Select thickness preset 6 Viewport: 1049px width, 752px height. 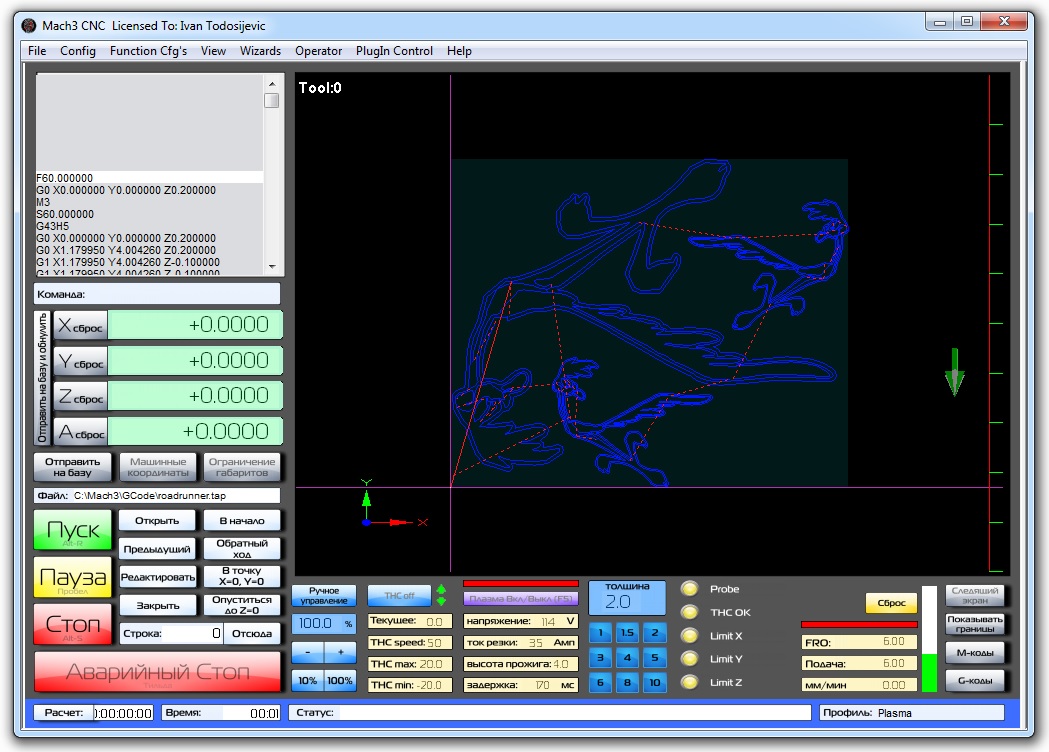(600, 682)
